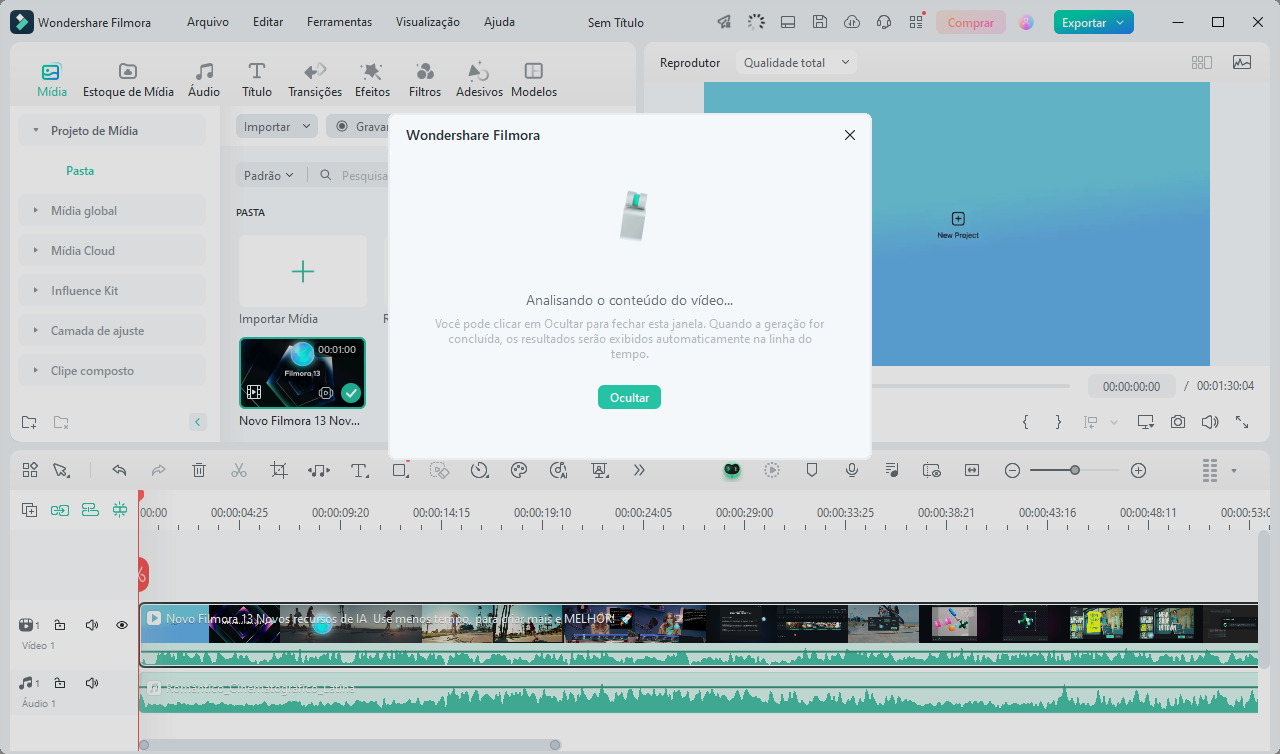The height and width of the screenshot is (754, 1280).
Task: Select the Novo Filmora 13 video thumbnail
Action: point(302,373)
